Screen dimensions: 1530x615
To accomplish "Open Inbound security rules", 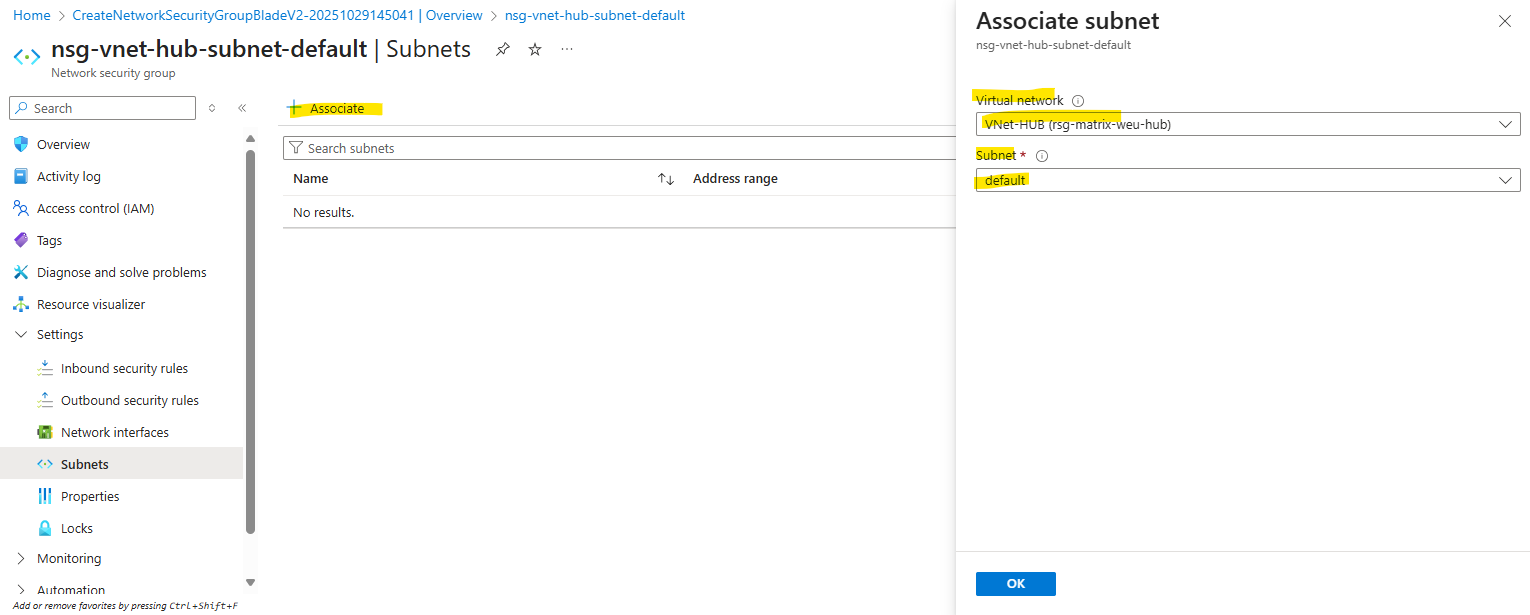I will [x=124, y=368].
